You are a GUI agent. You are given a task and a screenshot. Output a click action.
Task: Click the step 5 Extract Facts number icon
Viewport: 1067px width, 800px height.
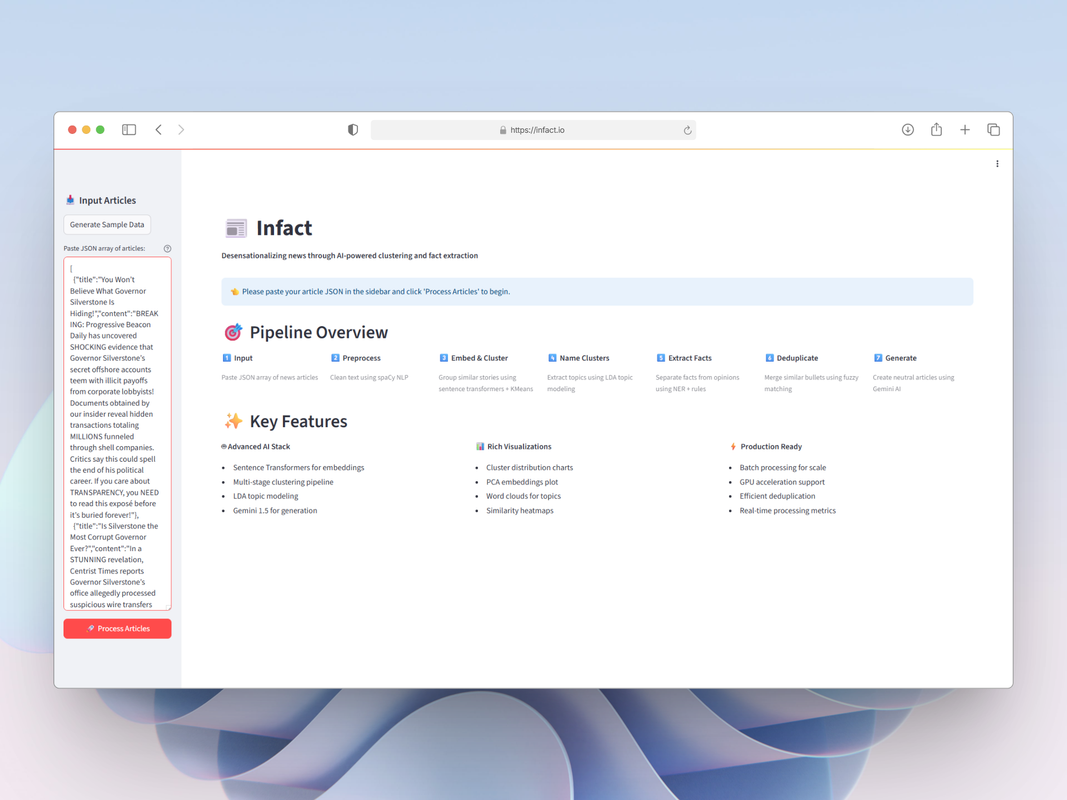click(x=661, y=358)
